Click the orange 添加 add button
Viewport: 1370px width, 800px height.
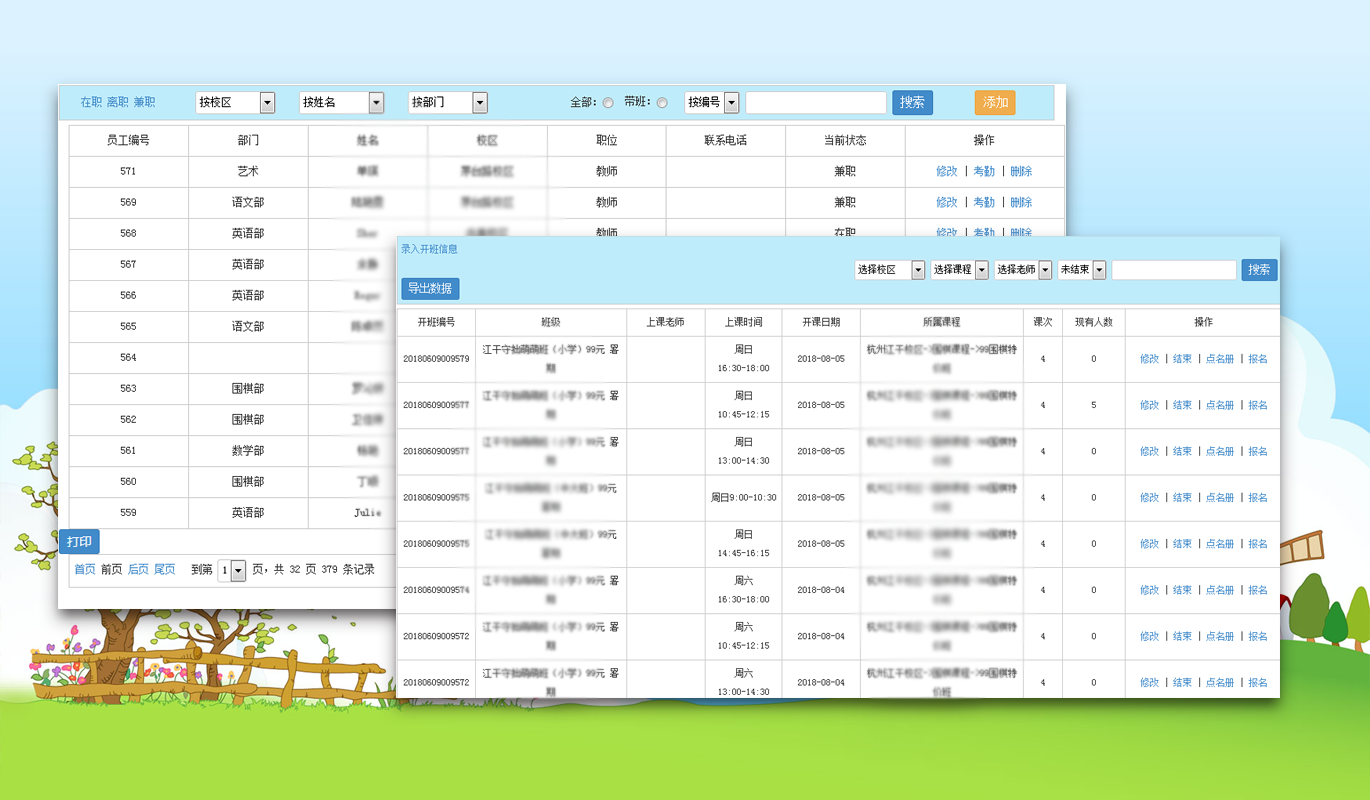(x=994, y=102)
